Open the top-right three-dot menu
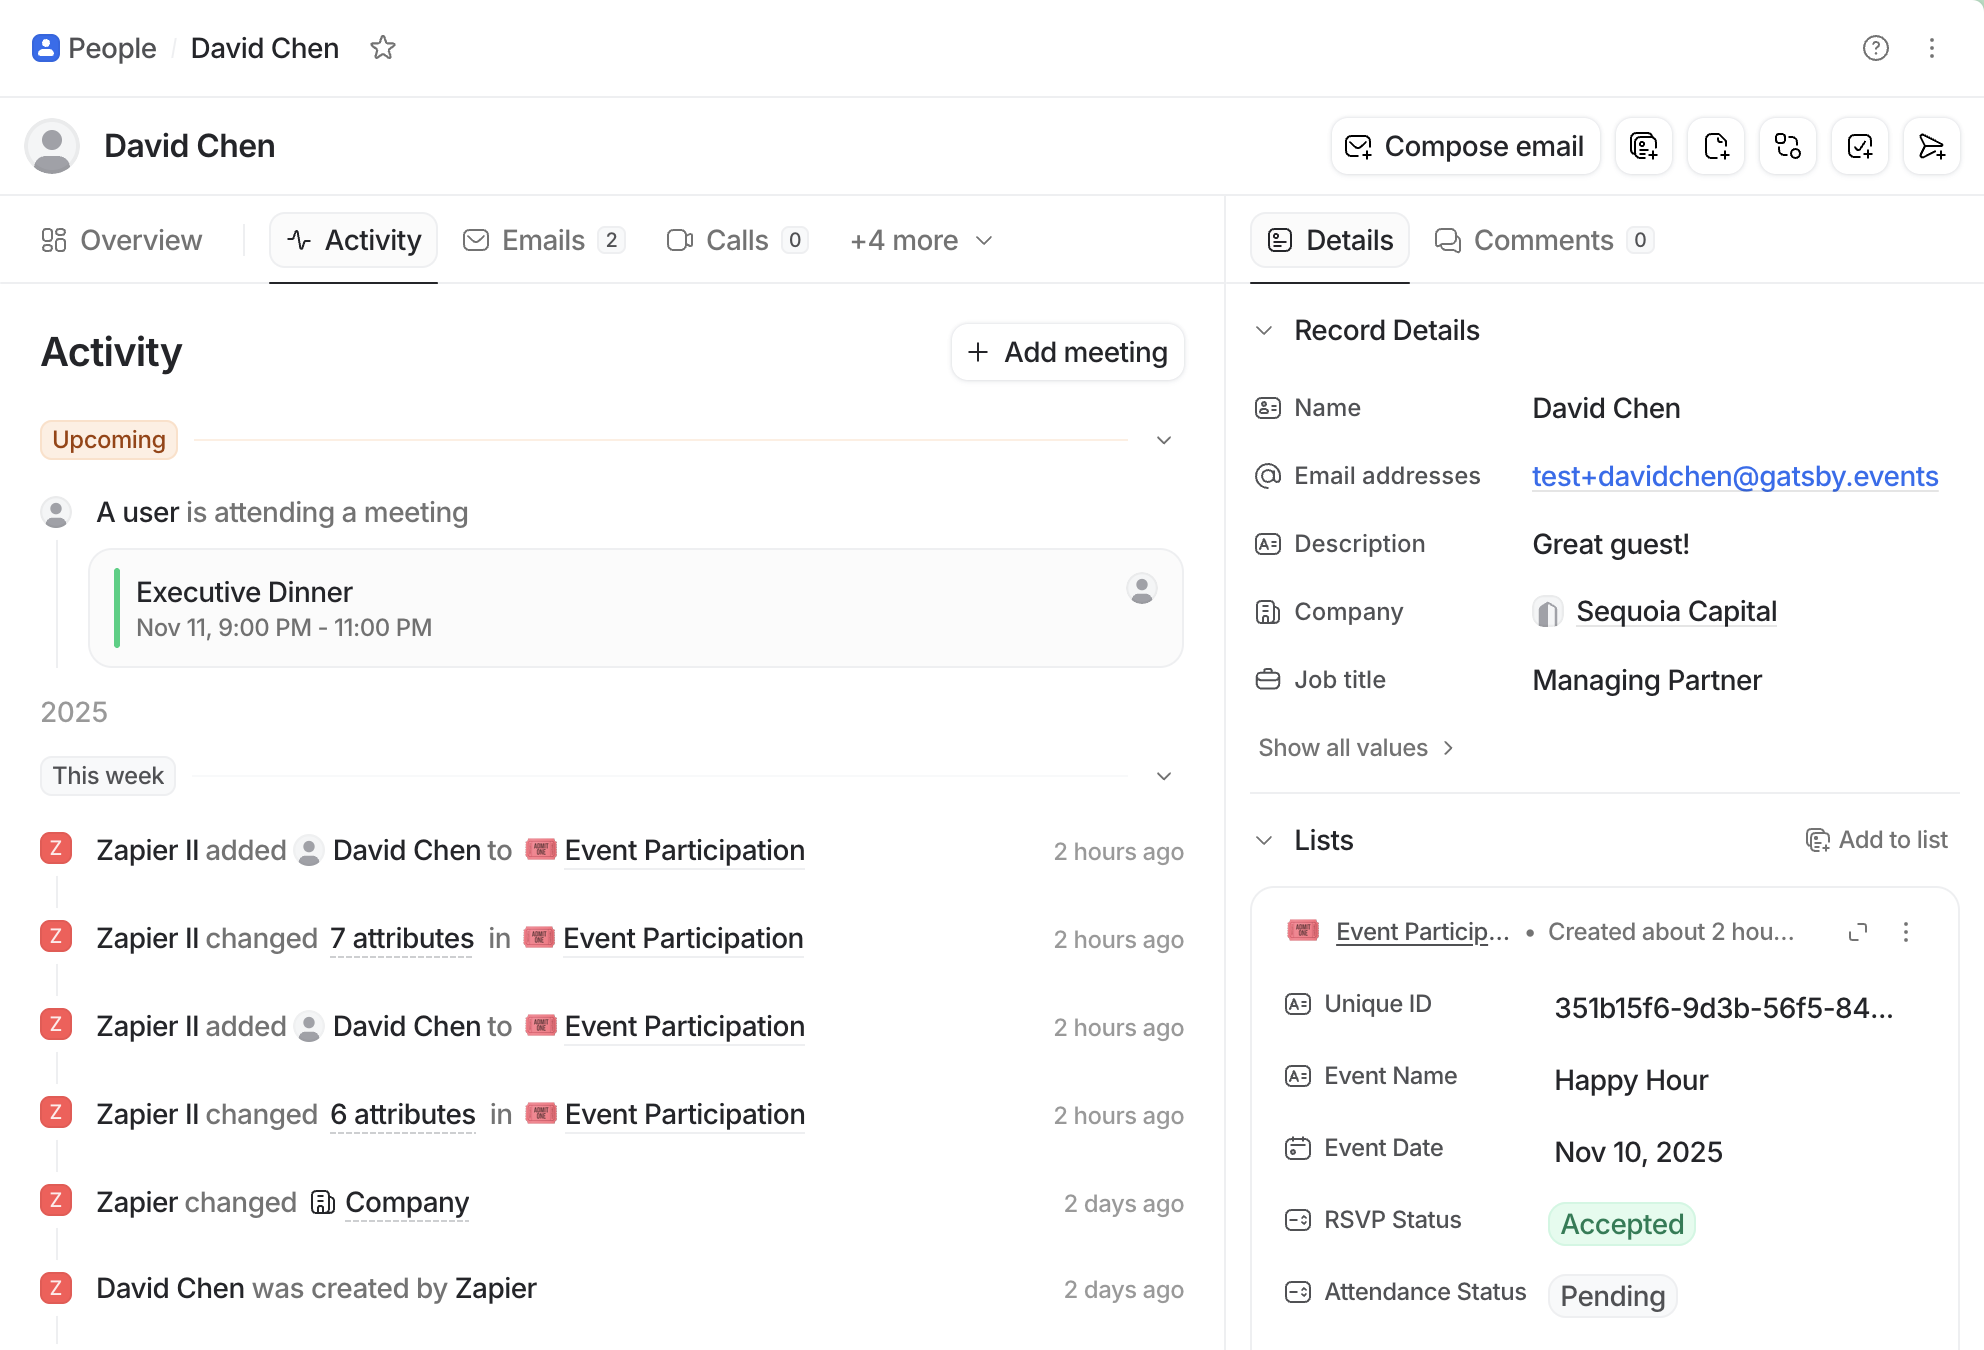 coord(1932,48)
